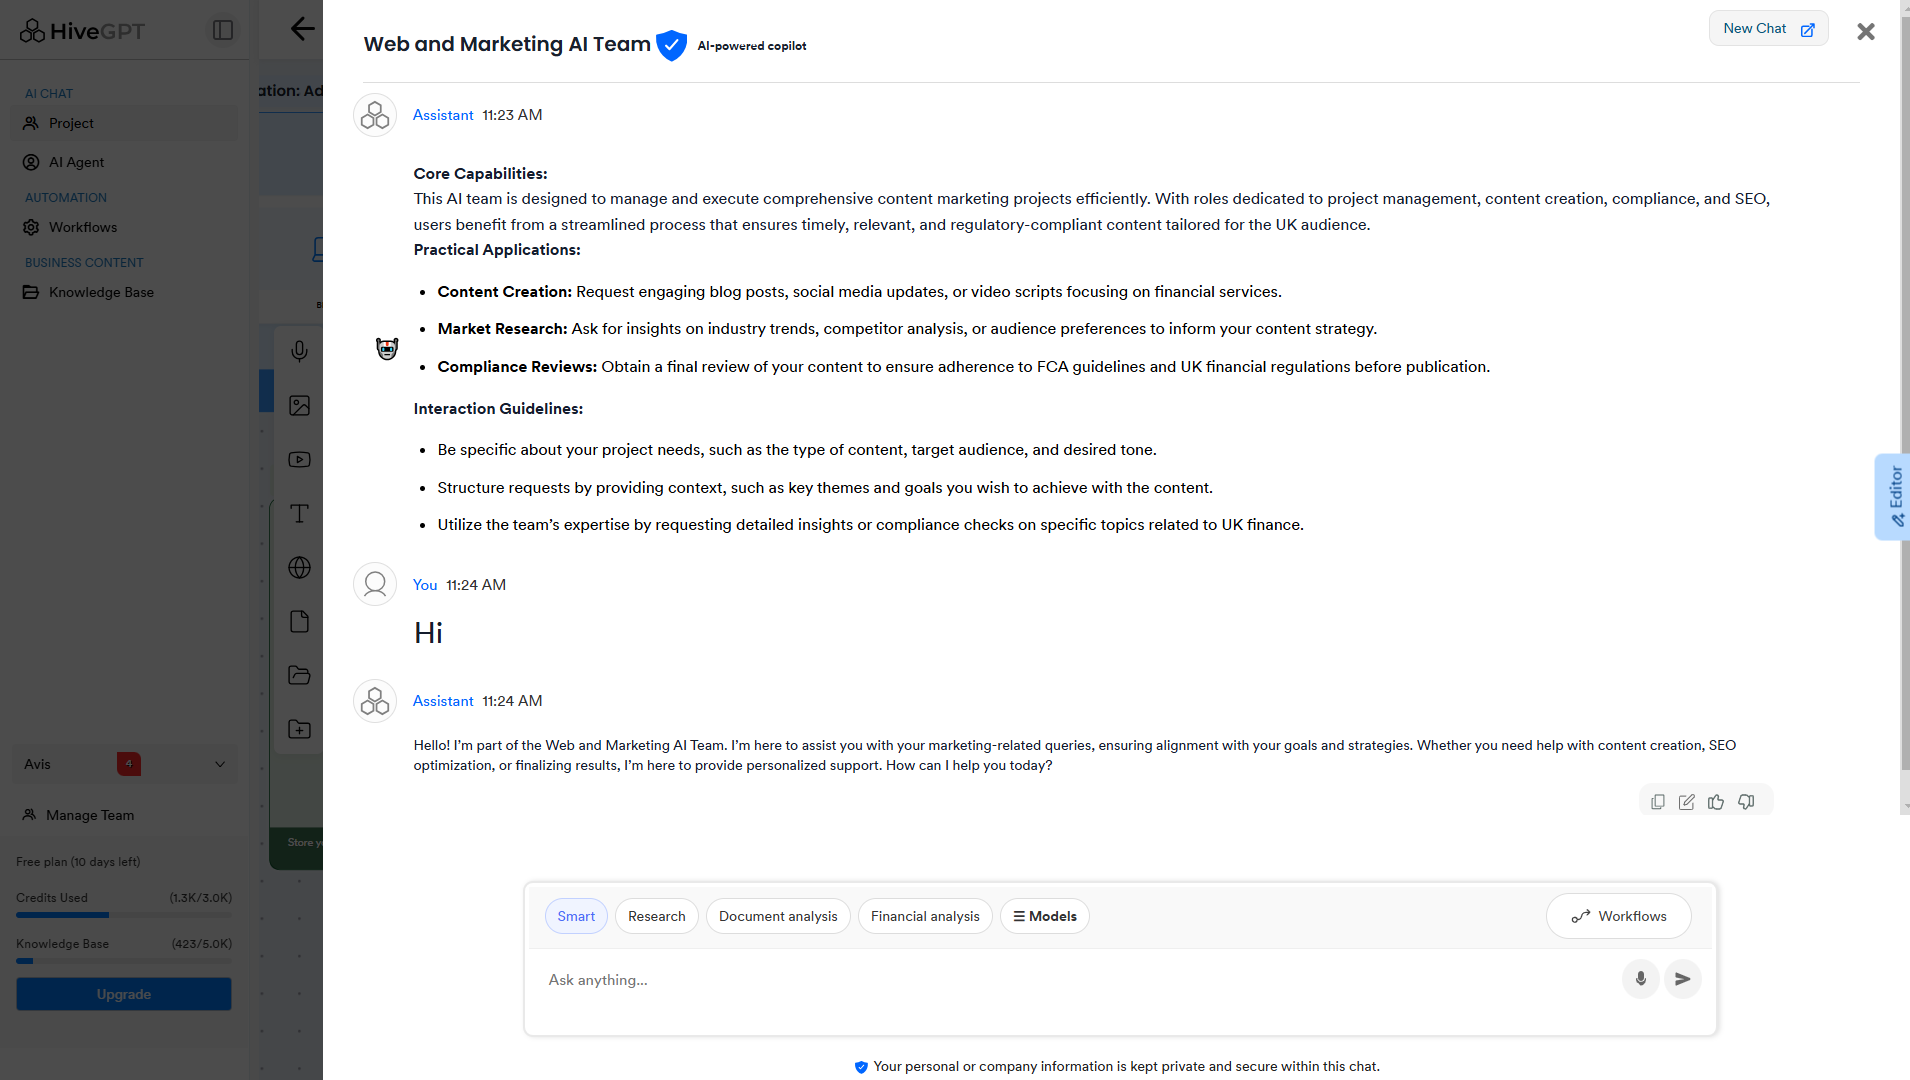The image size is (1910, 1080).
Task: Click the back arrow icon
Action: point(302,29)
